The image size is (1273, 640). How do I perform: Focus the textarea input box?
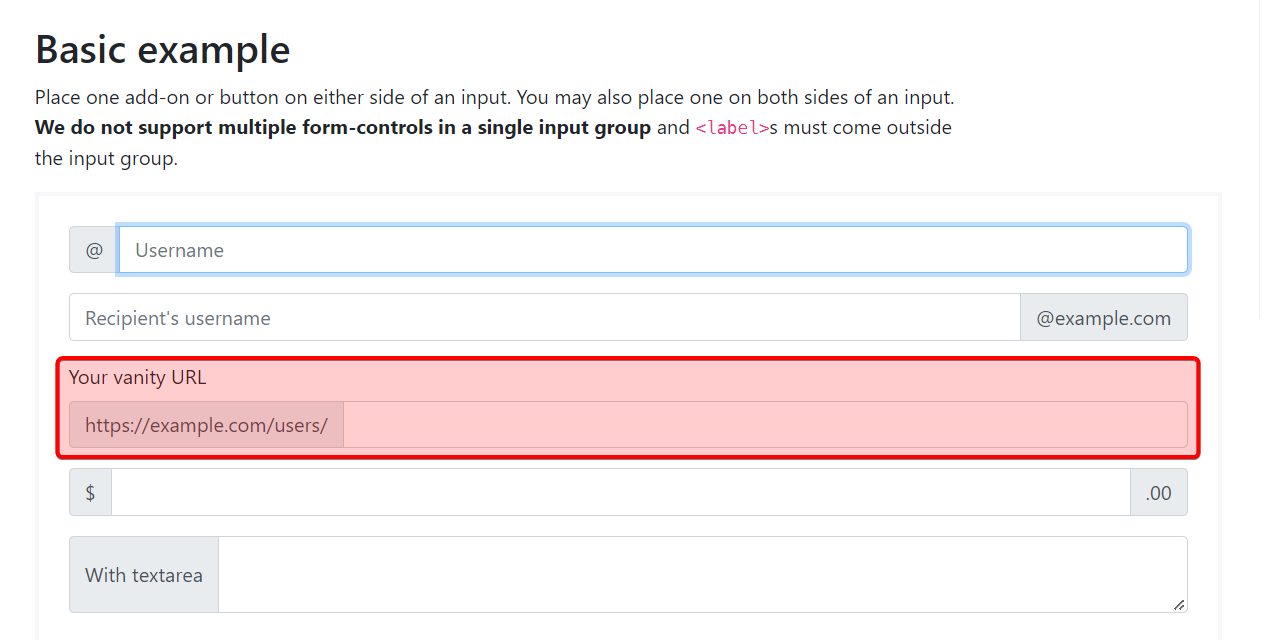700,573
